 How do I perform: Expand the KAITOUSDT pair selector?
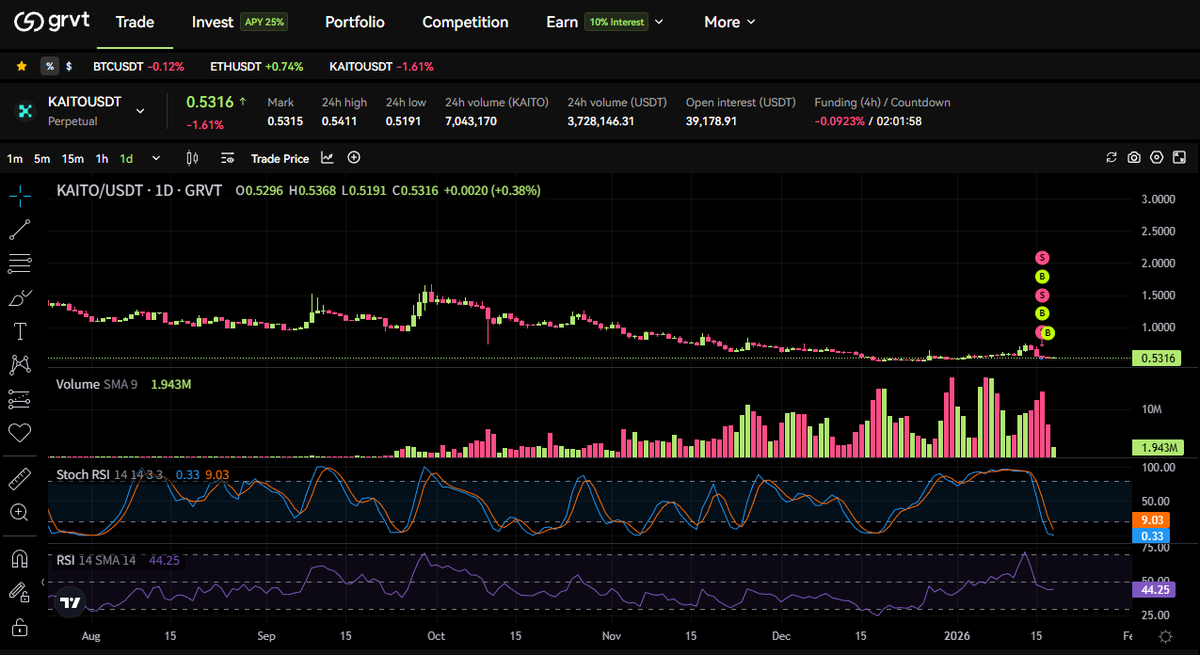140,110
